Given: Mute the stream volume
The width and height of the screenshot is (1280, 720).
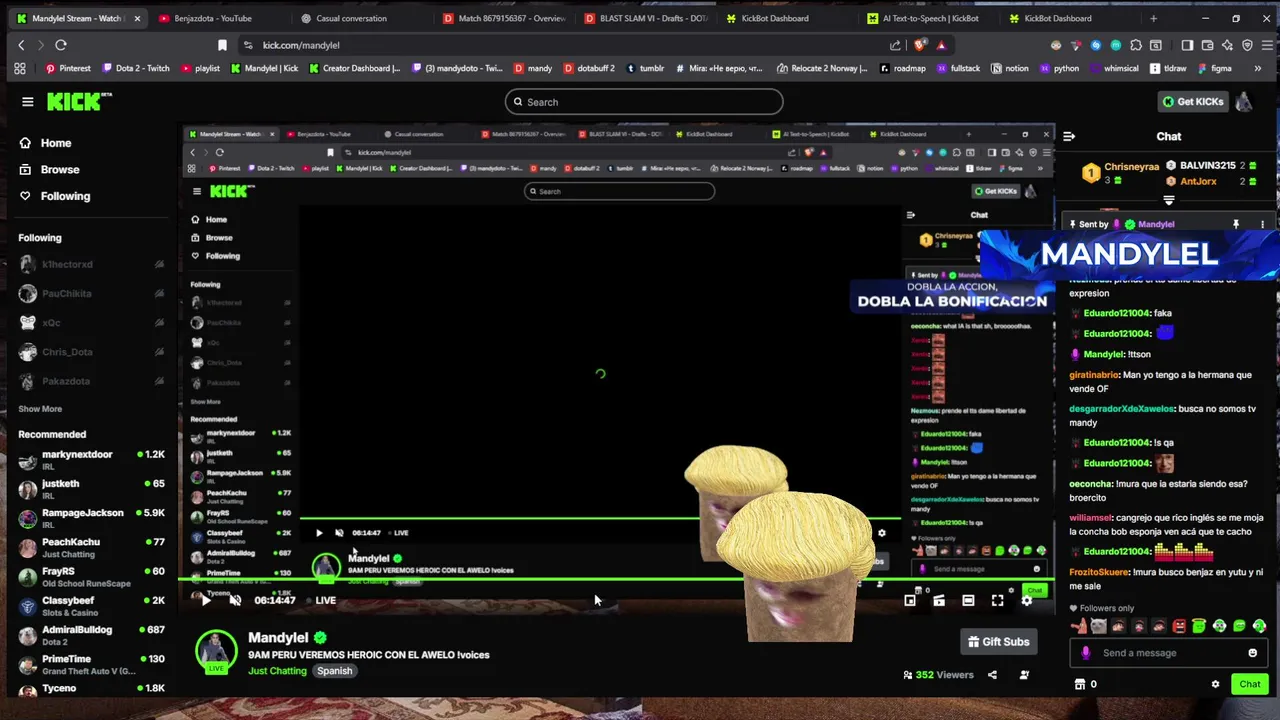Looking at the screenshot, I should click(235, 600).
